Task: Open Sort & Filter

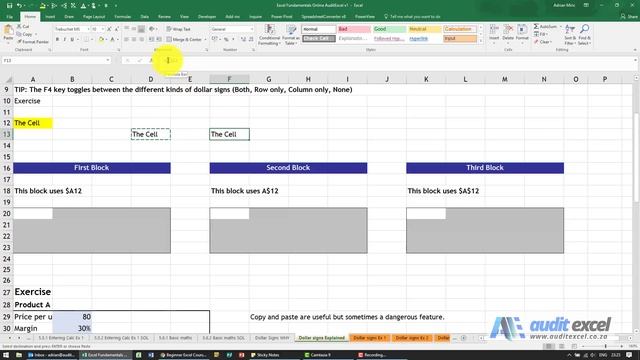Action: click(570, 35)
